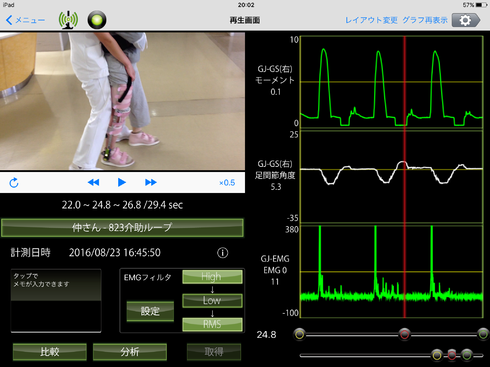Open the settings gear button
Viewport: 490px width, 367px height.
pos(466,20)
